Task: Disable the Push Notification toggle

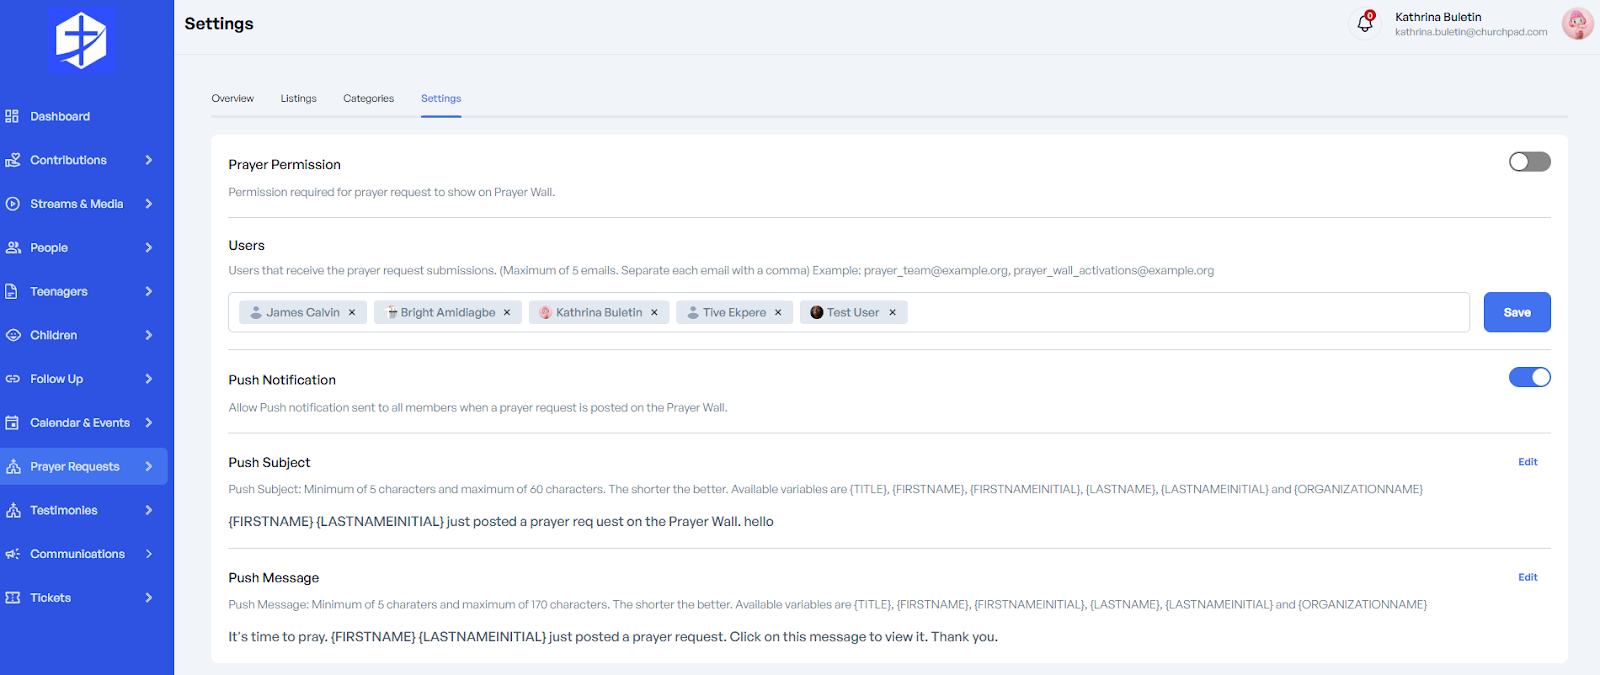Action: pos(1529,377)
